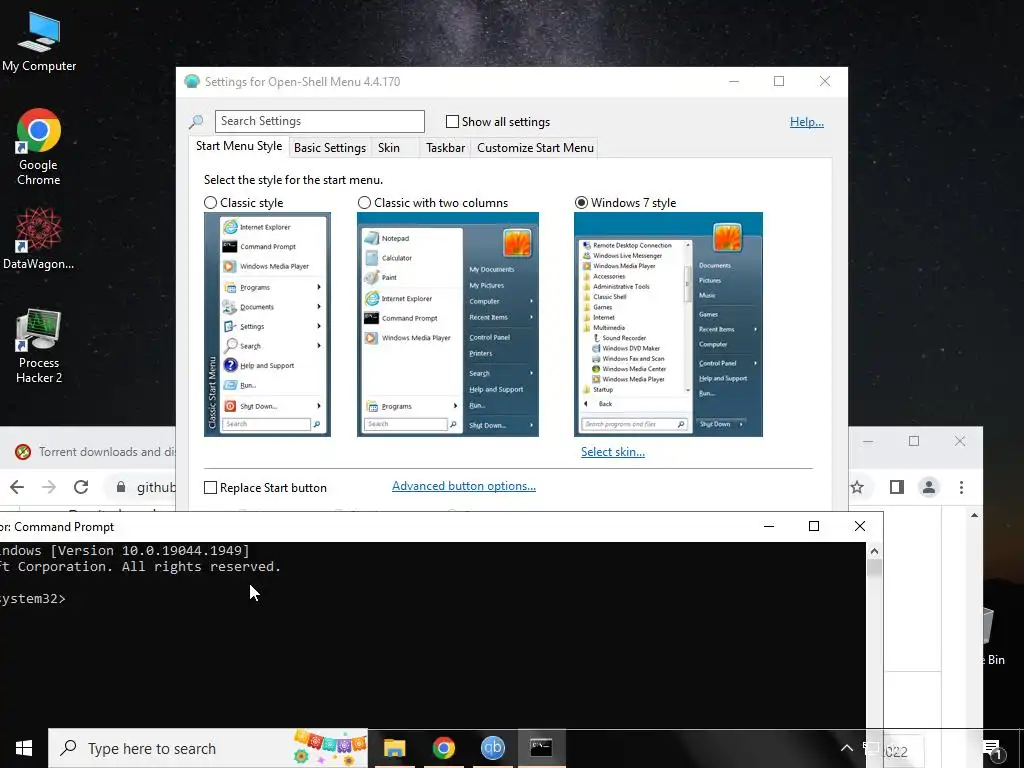1024x768 pixels.
Task: Maximize the Open-Shell settings window
Action: [x=779, y=82]
